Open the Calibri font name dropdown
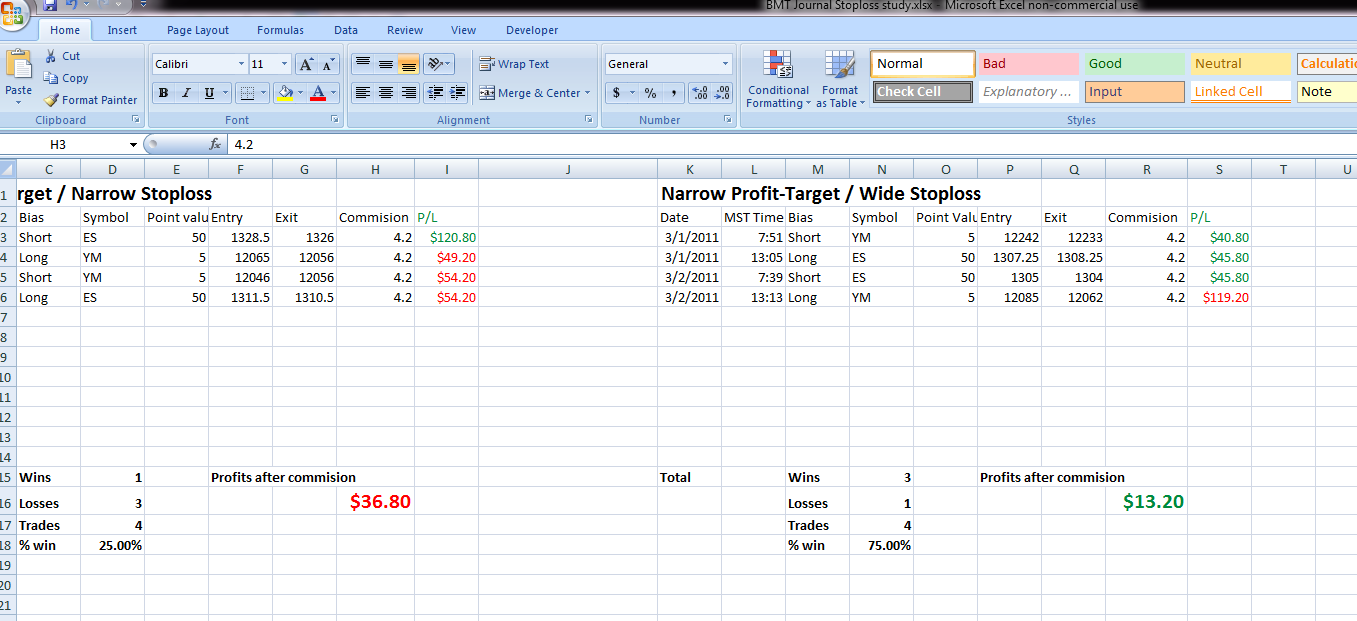Viewport: 1357px width, 621px height. 241,64
